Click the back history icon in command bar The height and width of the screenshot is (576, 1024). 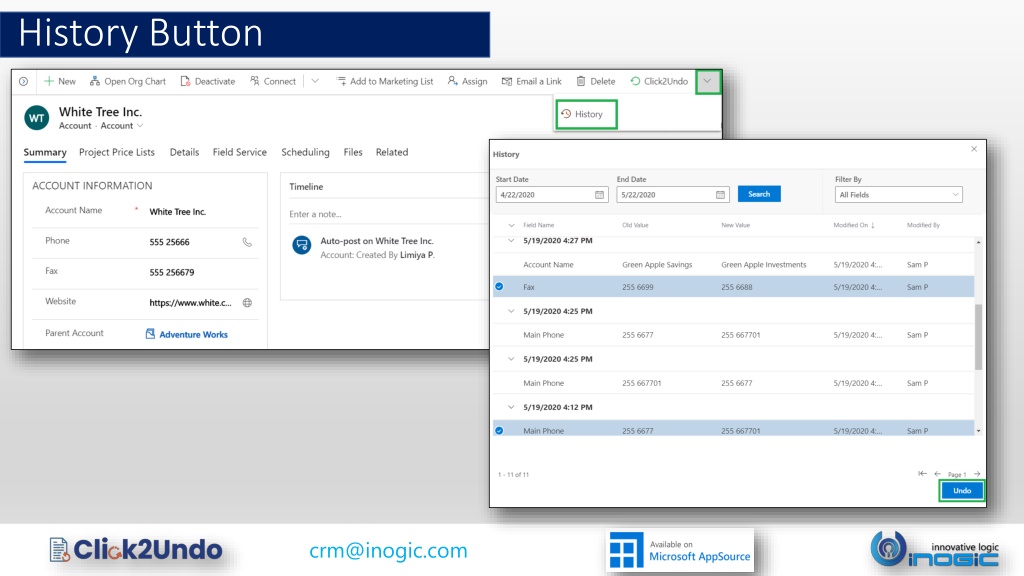[x=24, y=82]
